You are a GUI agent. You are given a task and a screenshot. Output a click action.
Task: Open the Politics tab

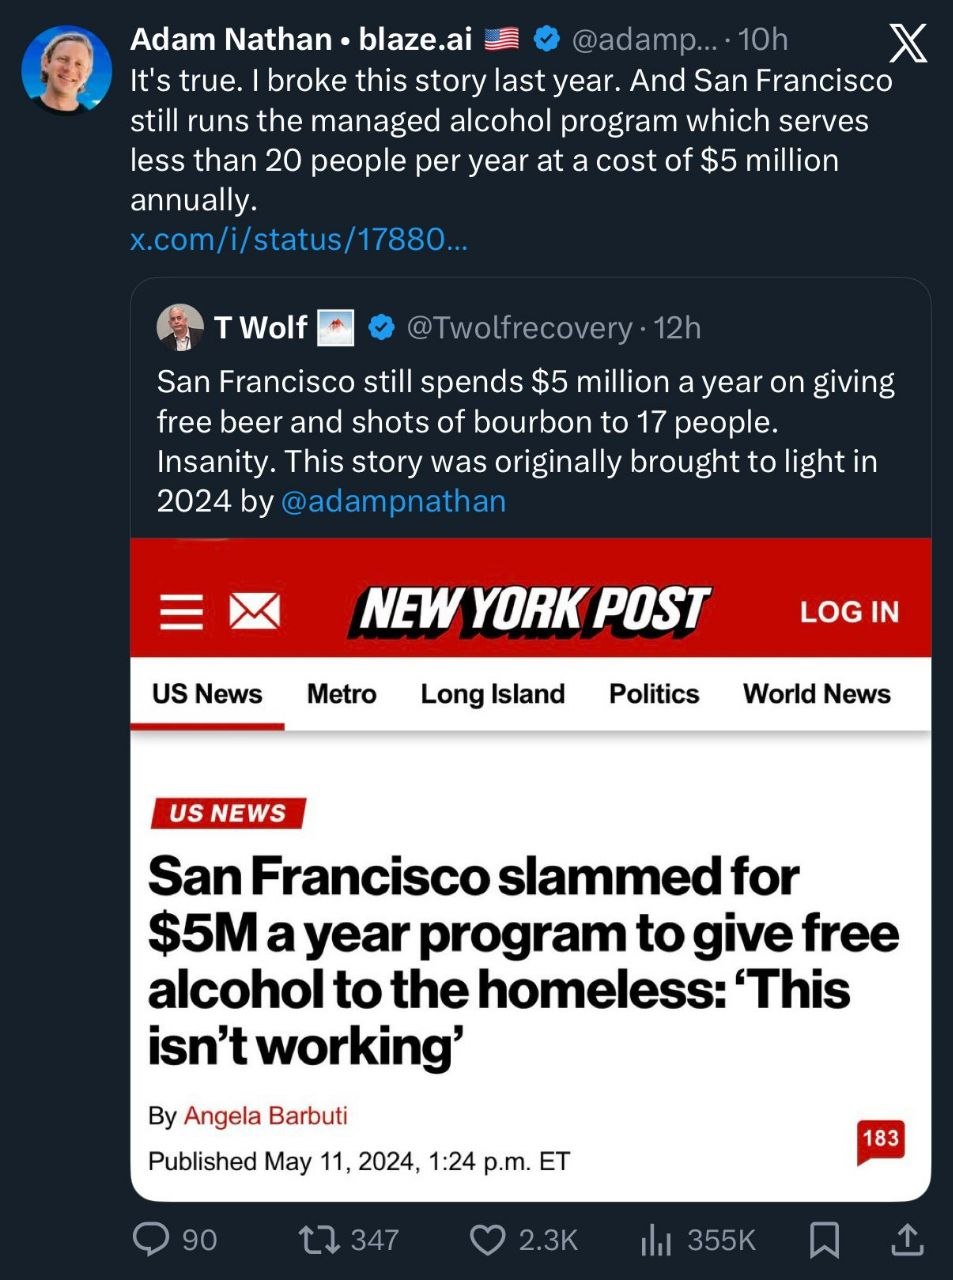pos(654,694)
